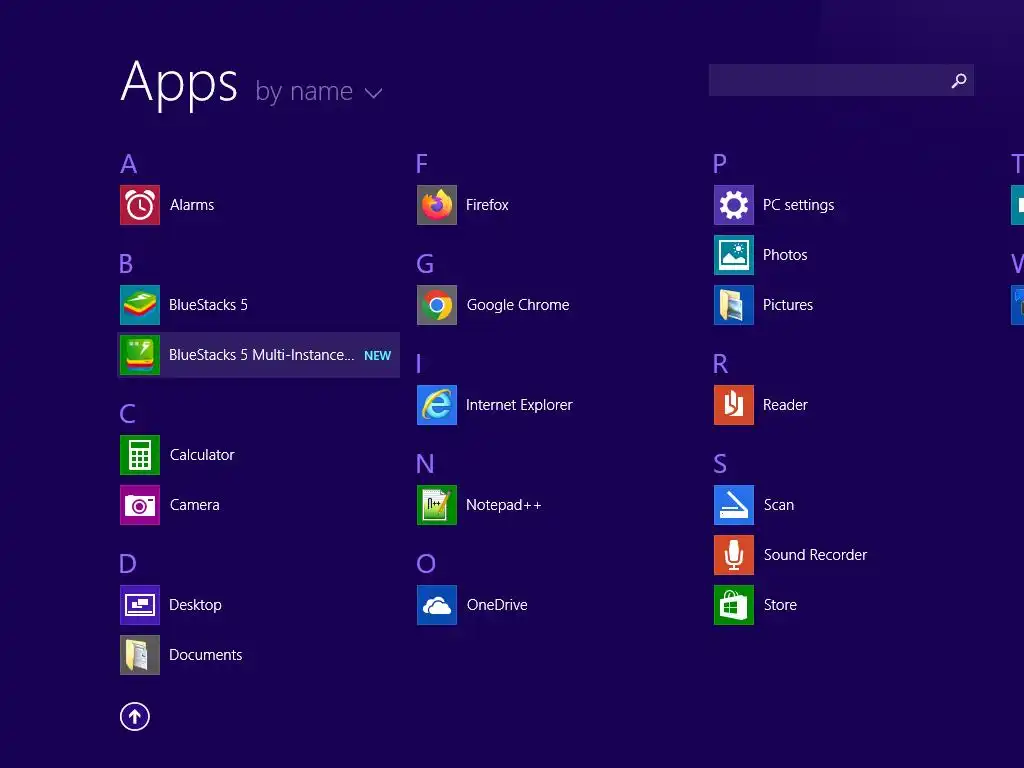Open the Store app icon

pos(734,605)
